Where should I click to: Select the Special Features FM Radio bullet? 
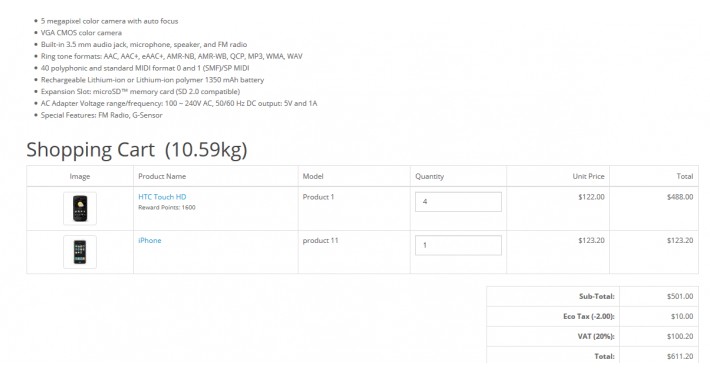pos(101,115)
